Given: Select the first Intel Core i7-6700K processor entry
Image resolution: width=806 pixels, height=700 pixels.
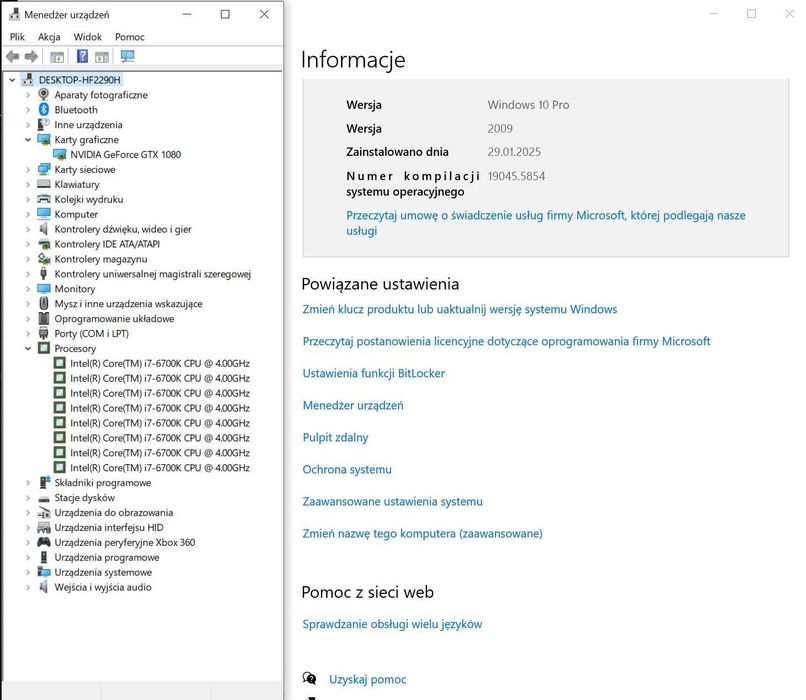Looking at the screenshot, I should (160, 363).
